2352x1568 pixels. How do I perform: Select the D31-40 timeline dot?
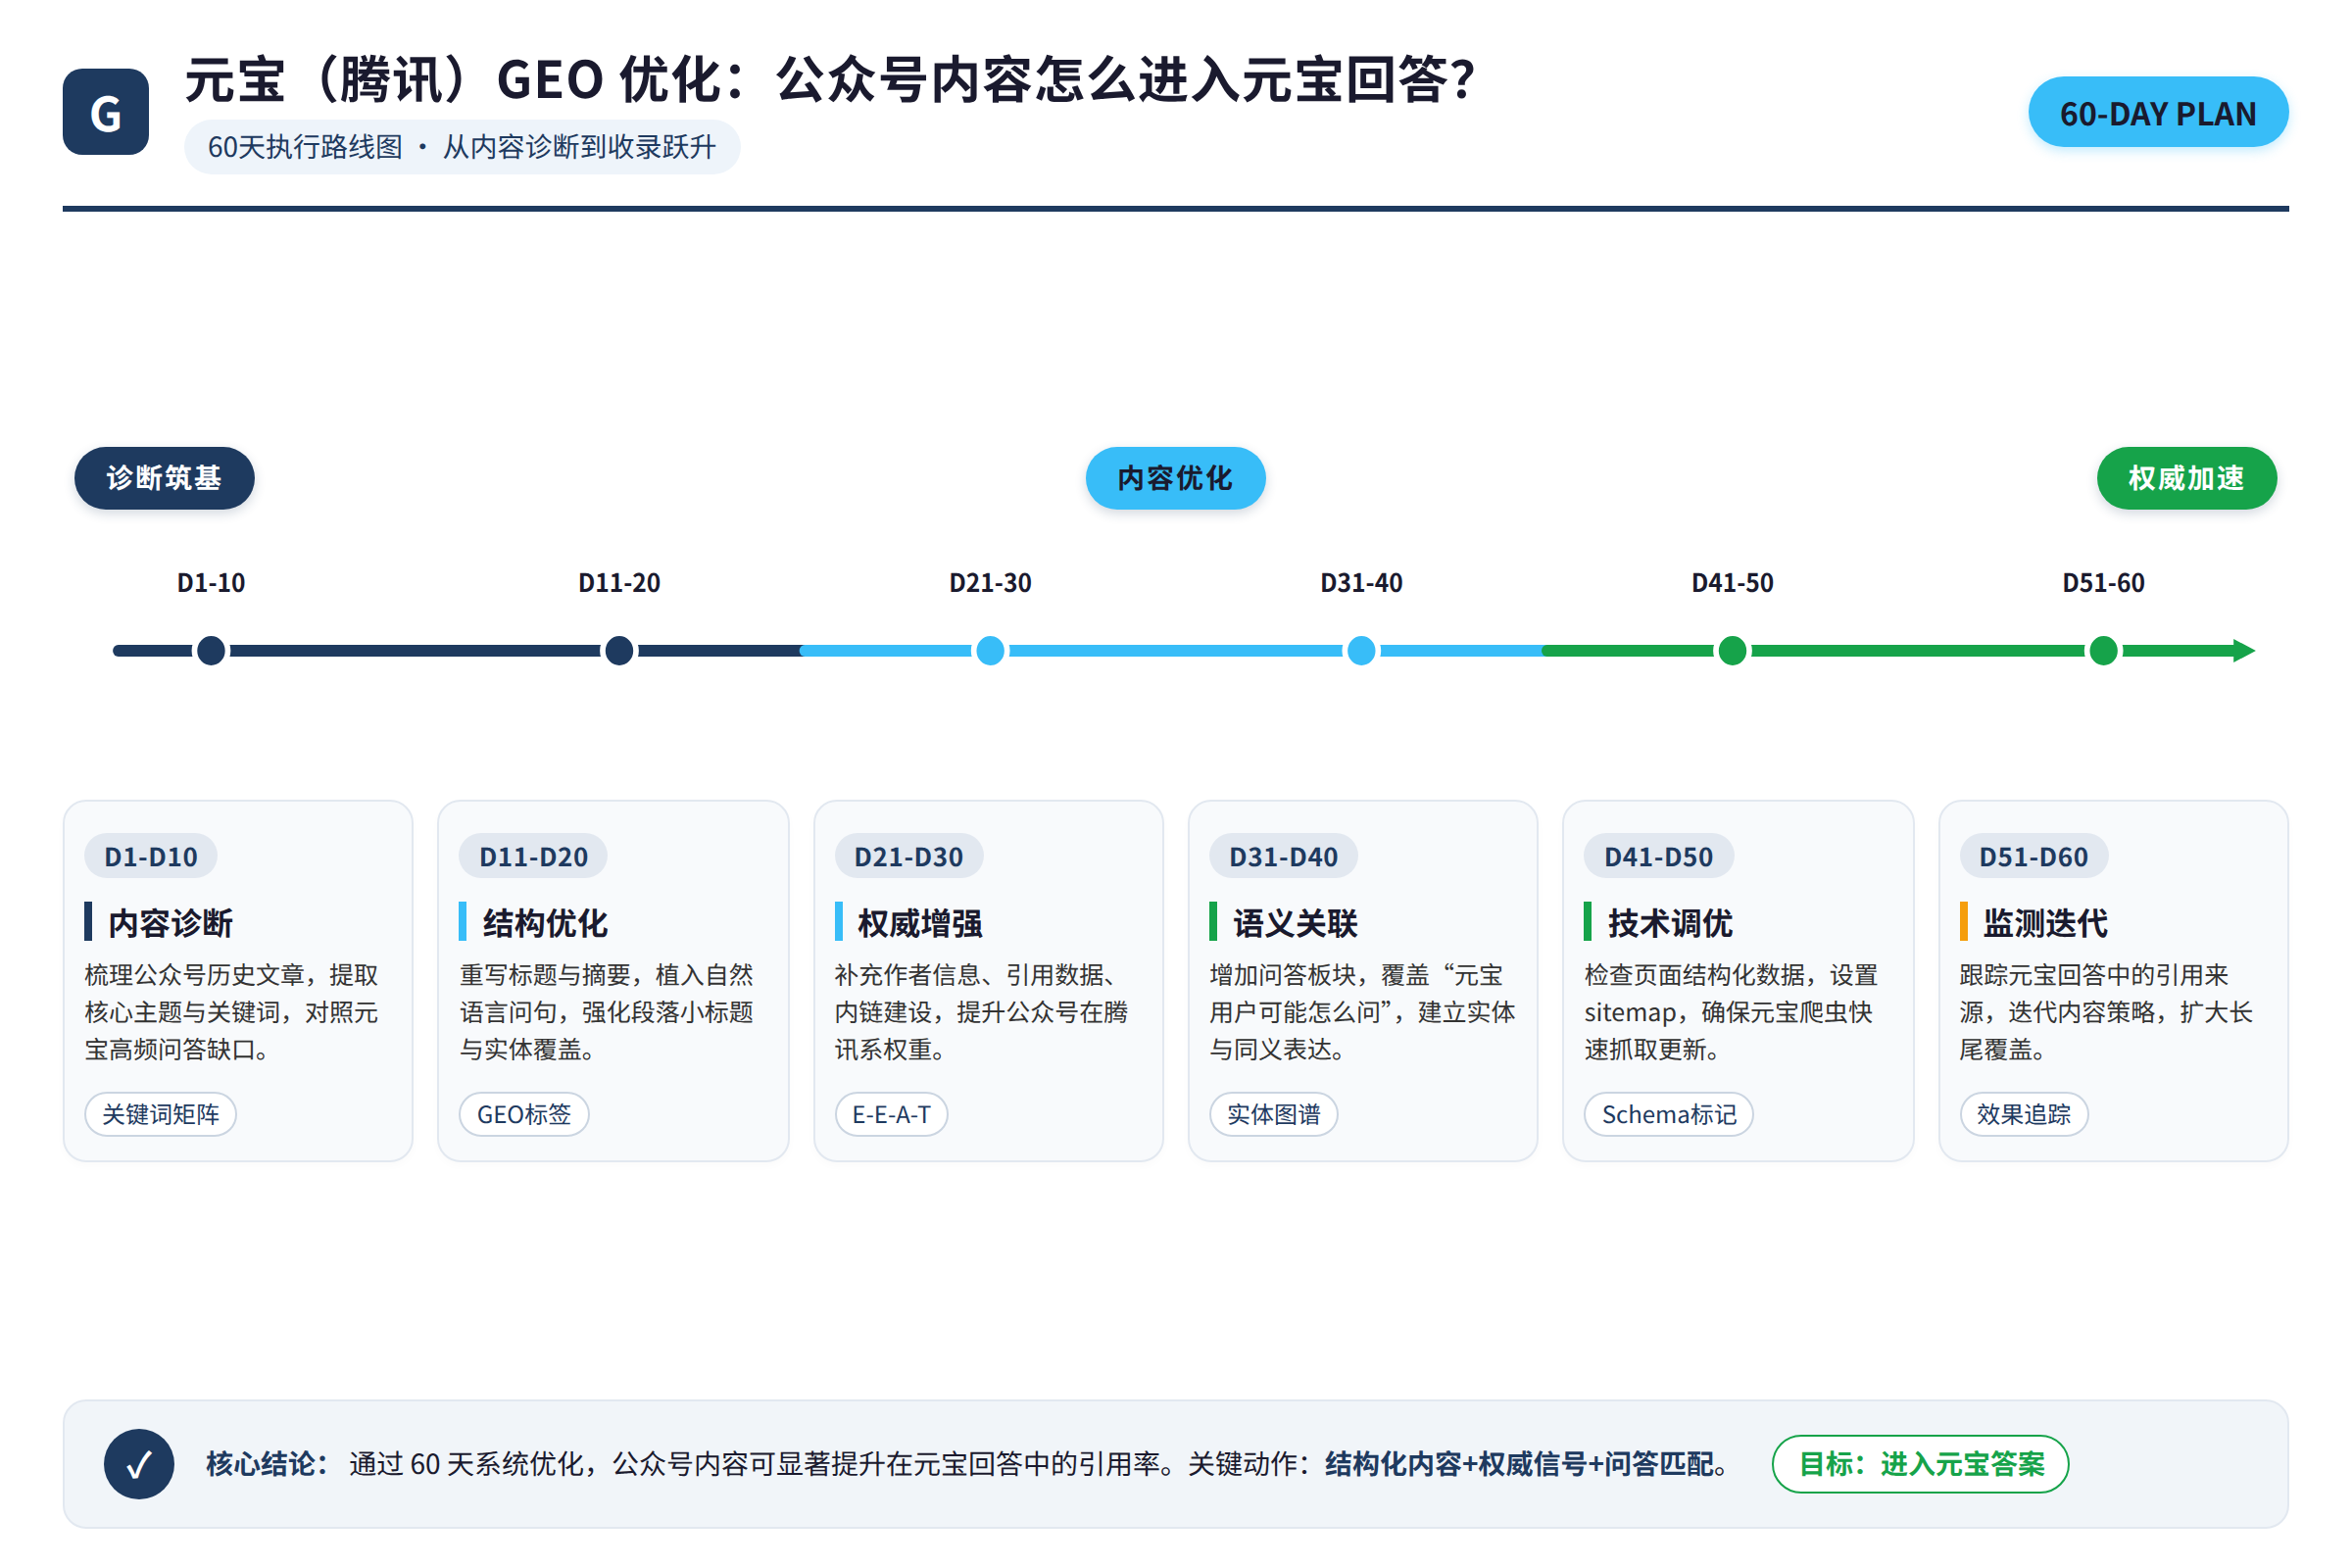(x=1361, y=651)
